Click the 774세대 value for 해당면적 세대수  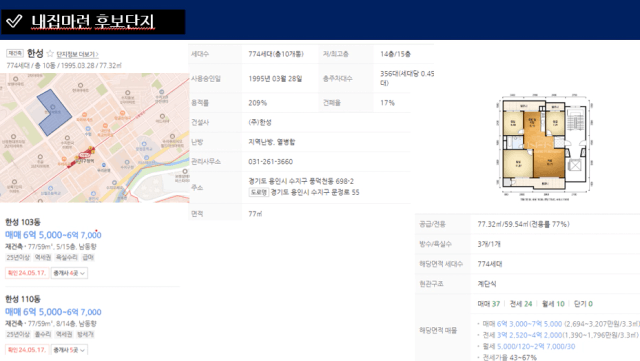[x=490, y=264]
